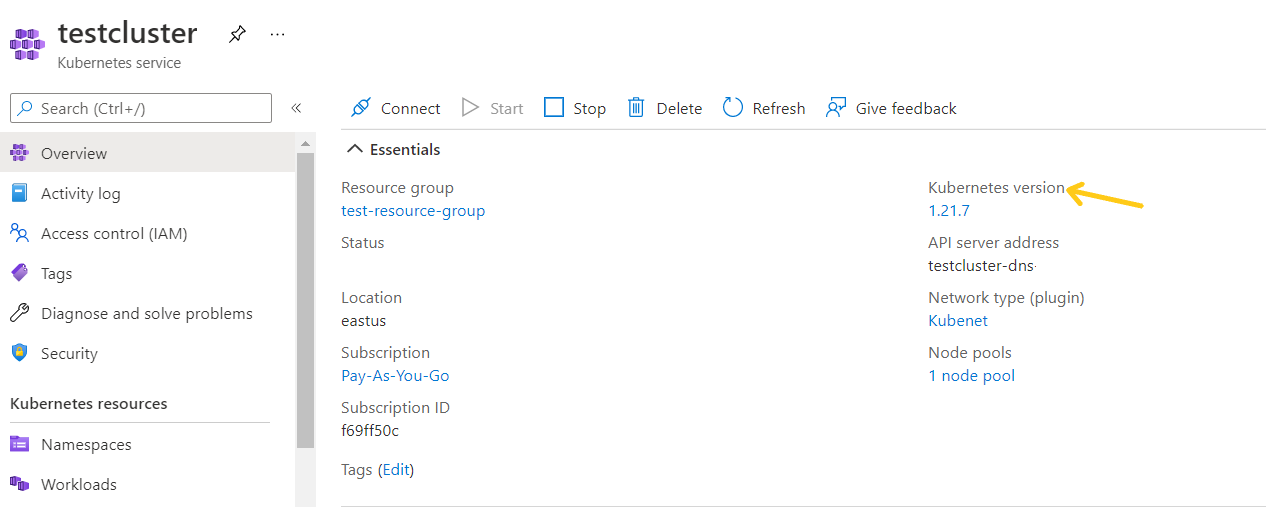Click the Delete trash can icon
The width and height of the screenshot is (1266, 507).
pyautogui.click(x=636, y=108)
